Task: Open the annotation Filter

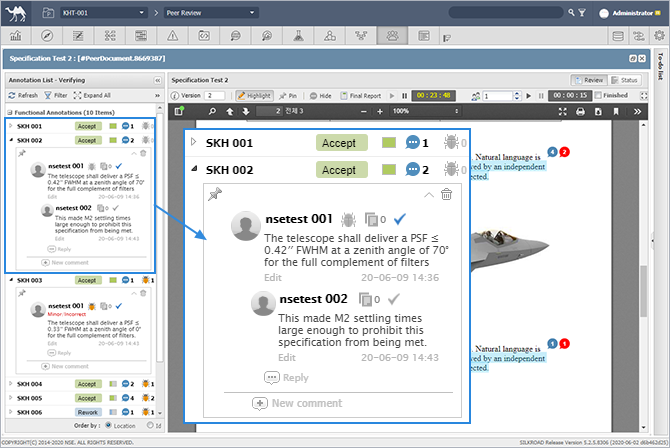Action: click(56, 95)
